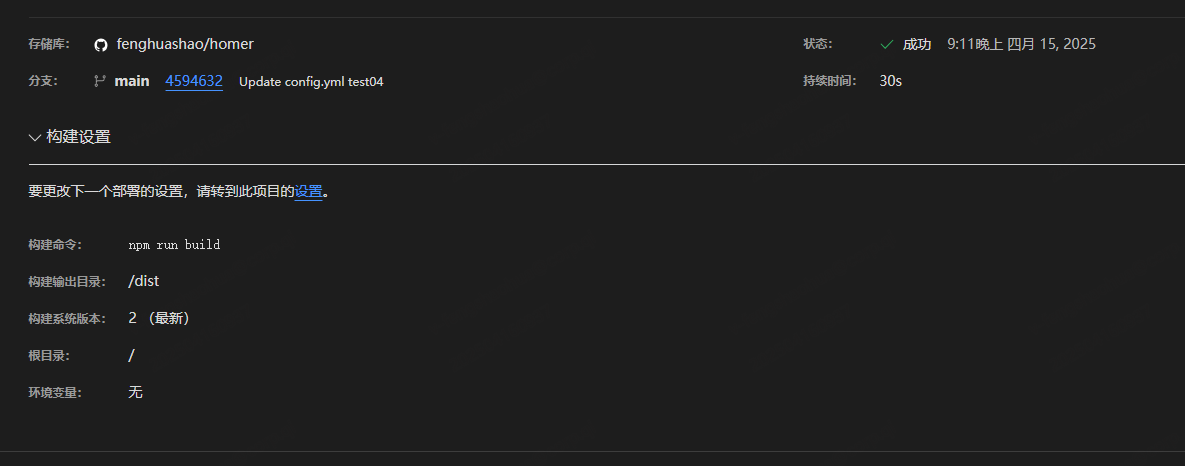The width and height of the screenshot is (1185, 466).
Task: Click the GitHub icon beside fenghuashao/homer
Action: coord(101,45)
